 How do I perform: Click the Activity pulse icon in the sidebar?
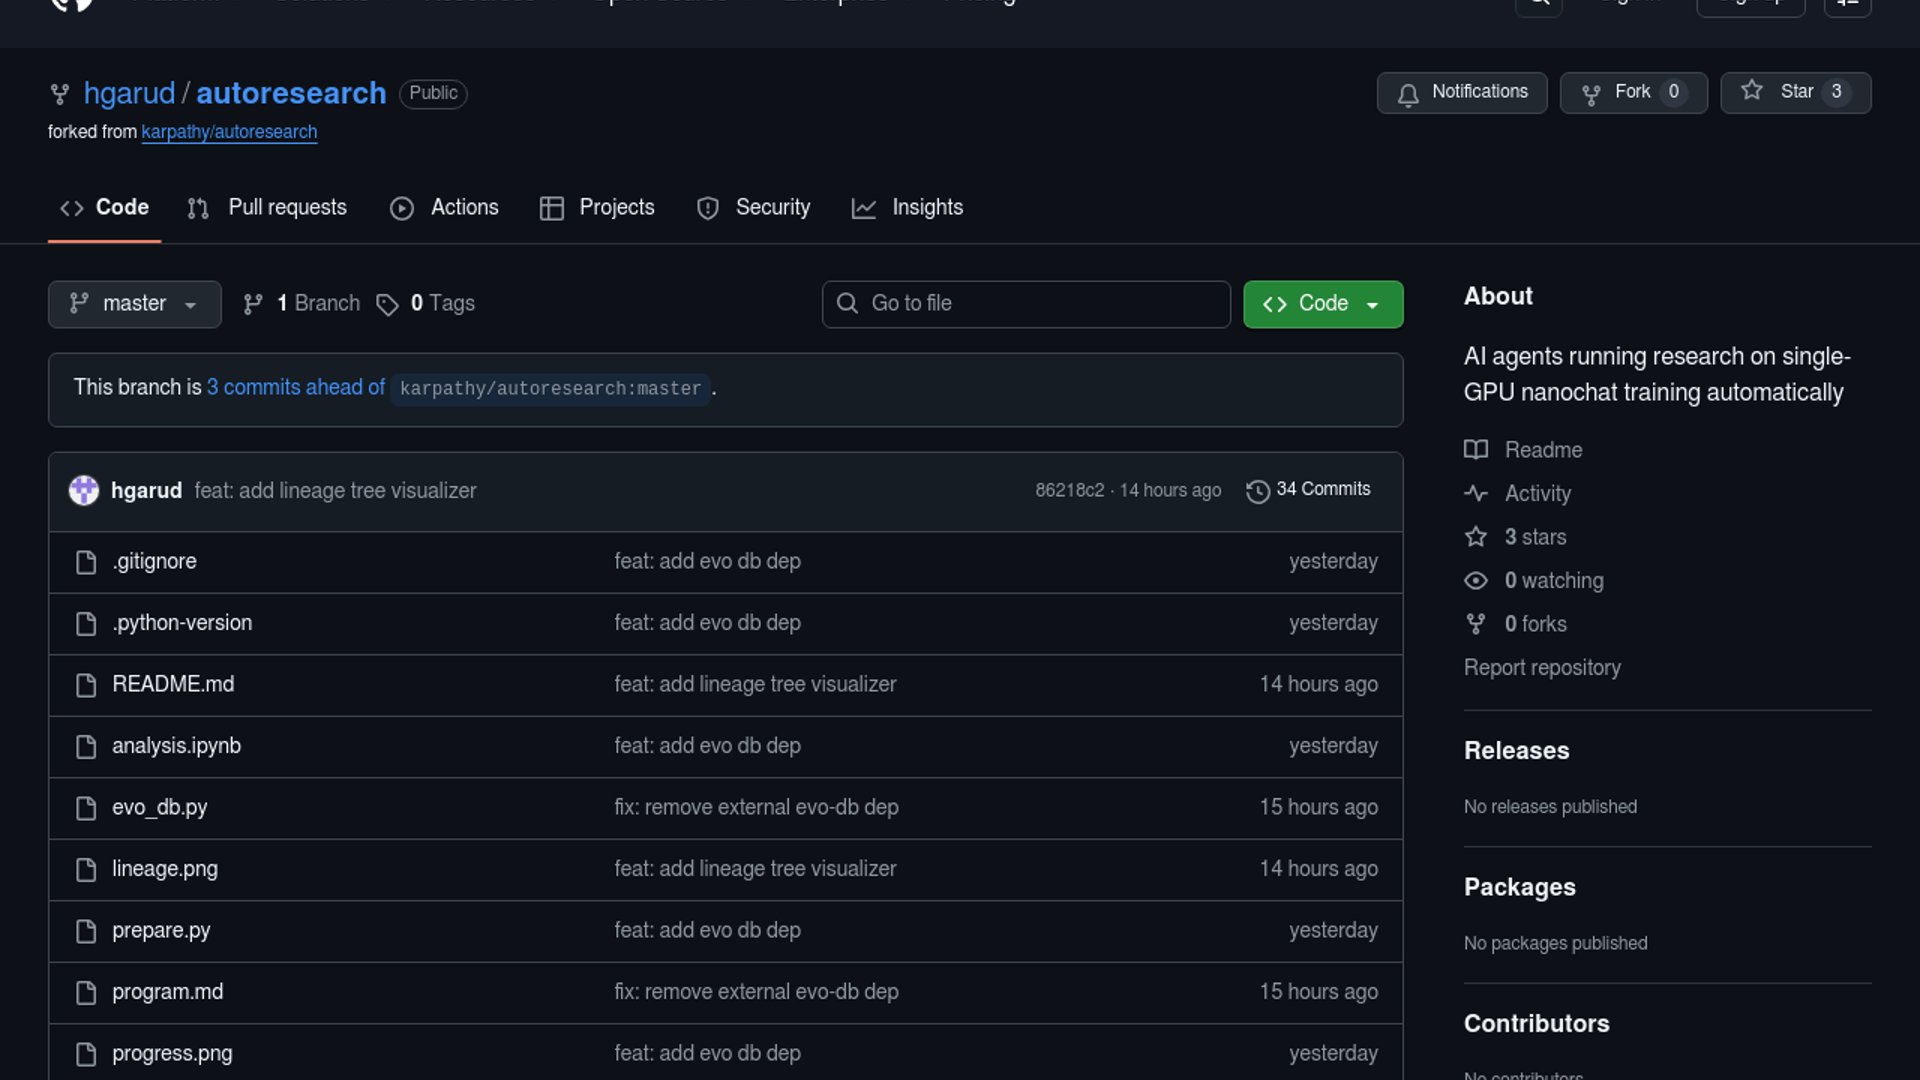coord(1476,493)
